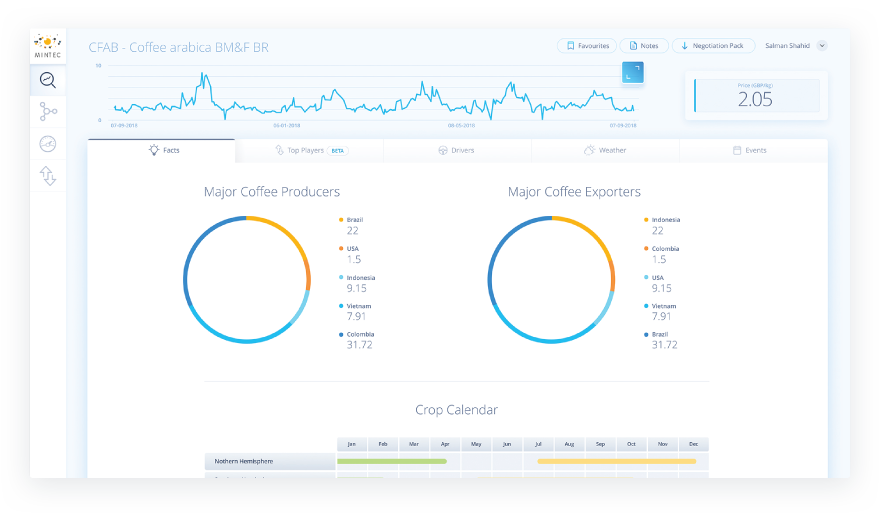Switch to the Facts tab
880x520 pixels.
(162, 150)
